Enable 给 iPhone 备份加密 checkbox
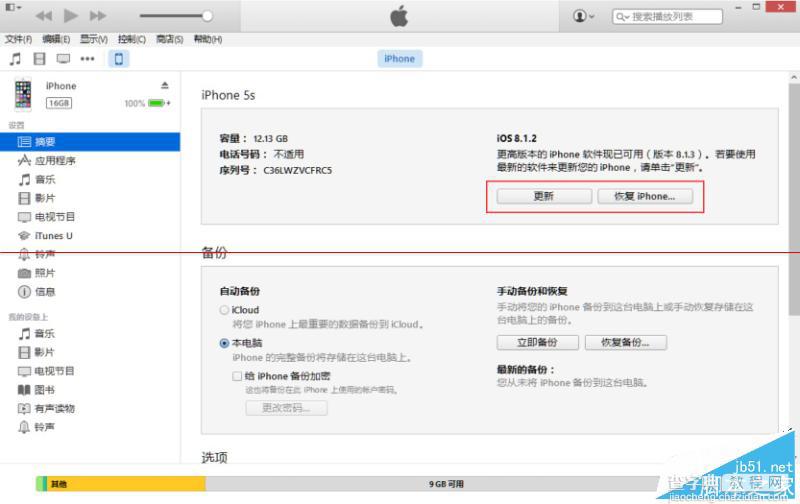This screenshot has width=800, height=504. pos(237,376)
